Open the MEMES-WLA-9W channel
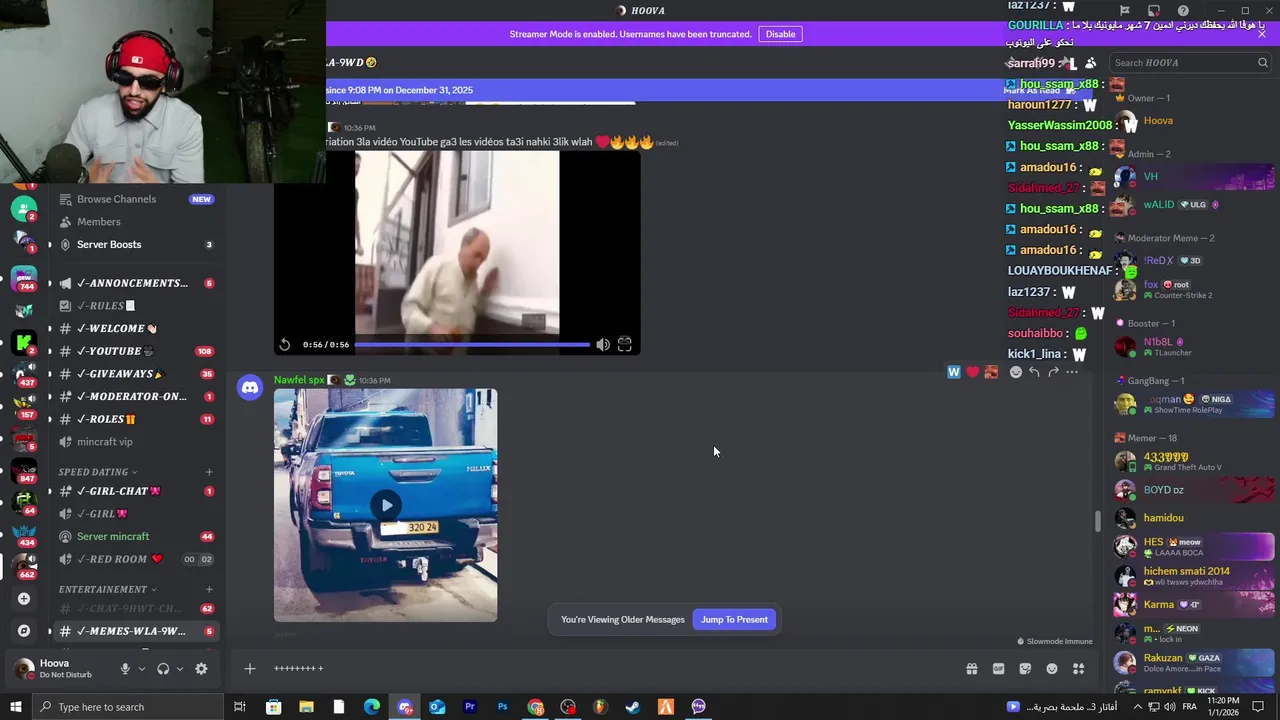The height and width of the screenshot is (720, 1280). point(131,631)
